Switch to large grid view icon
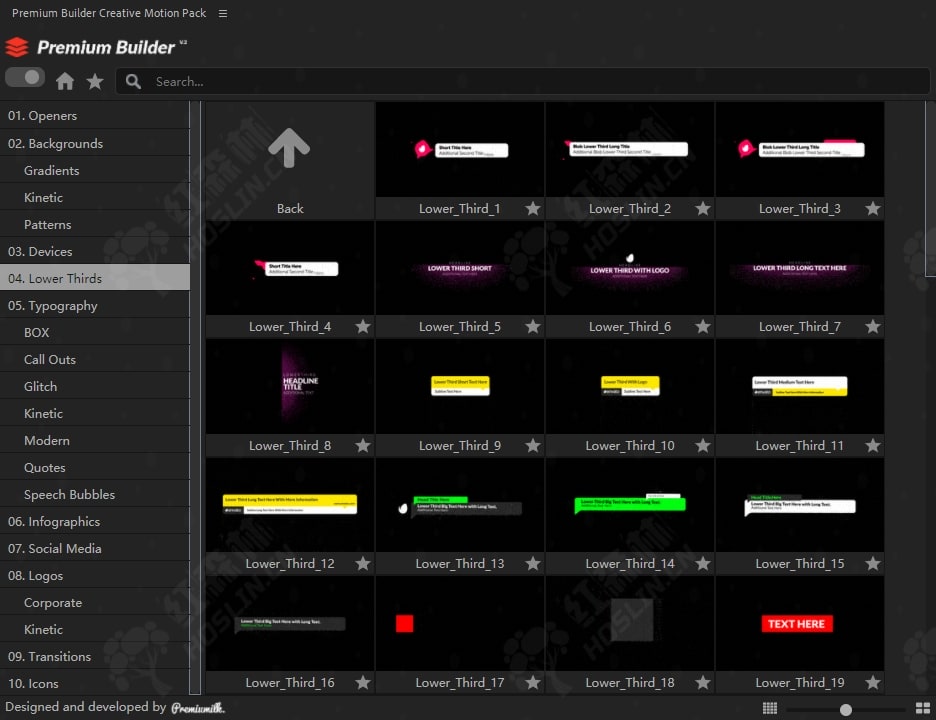The height and width of the screenshot is (720, 936). (923, 709)
